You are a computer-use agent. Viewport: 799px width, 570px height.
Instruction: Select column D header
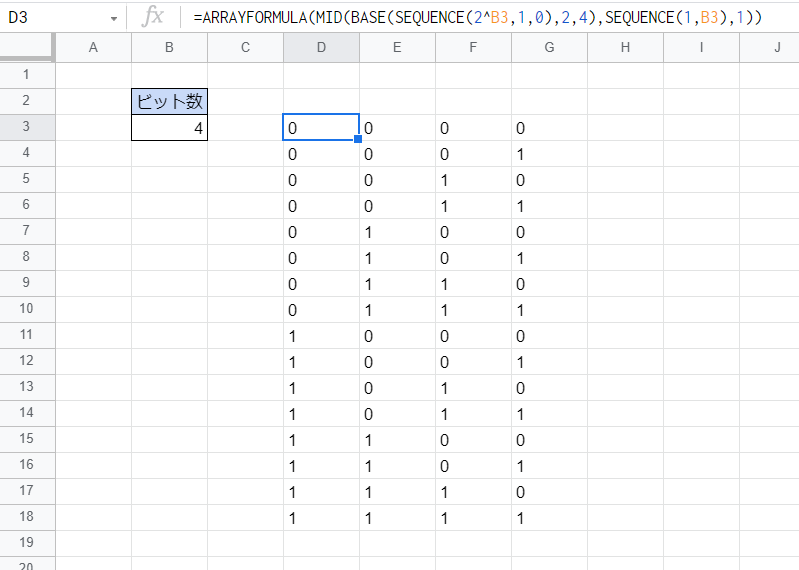coord(321,48)
